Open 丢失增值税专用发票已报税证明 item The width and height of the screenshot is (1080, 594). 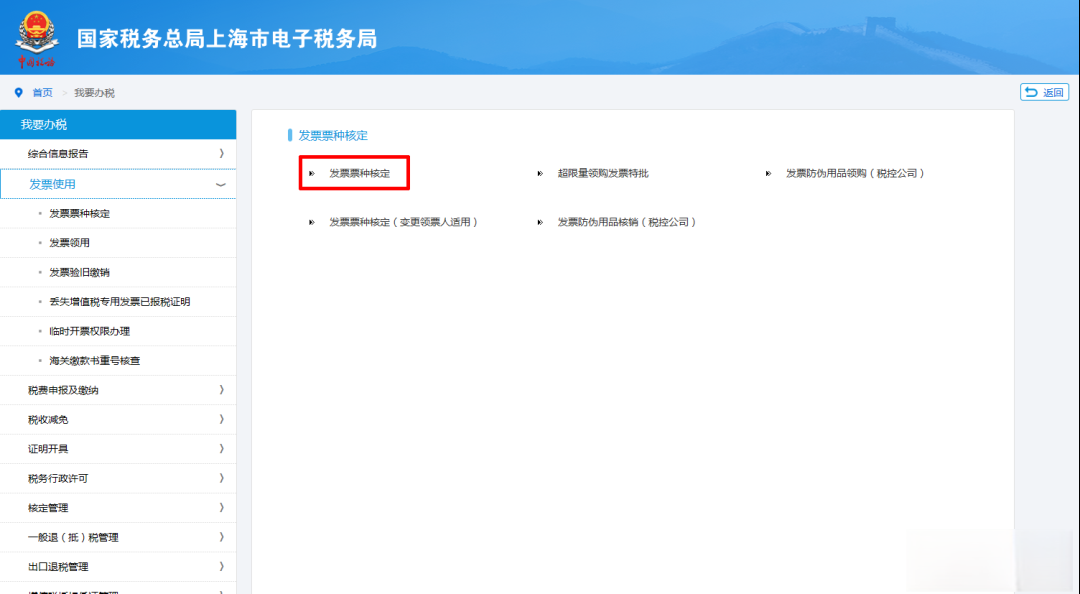[x=119, y=302]
